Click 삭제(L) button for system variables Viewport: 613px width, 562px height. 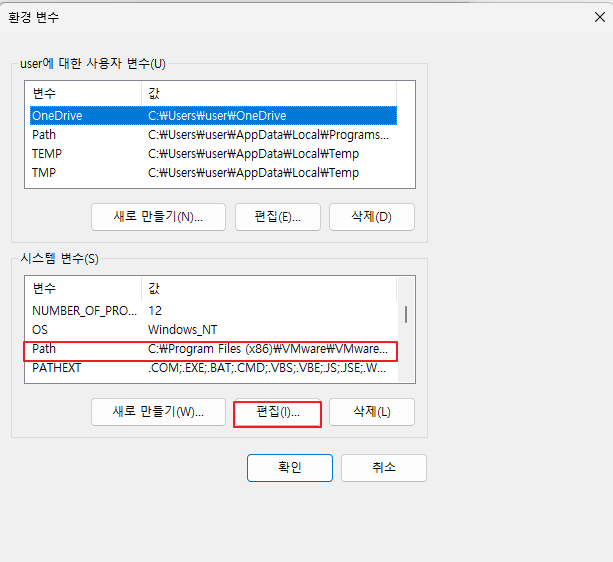372,412
